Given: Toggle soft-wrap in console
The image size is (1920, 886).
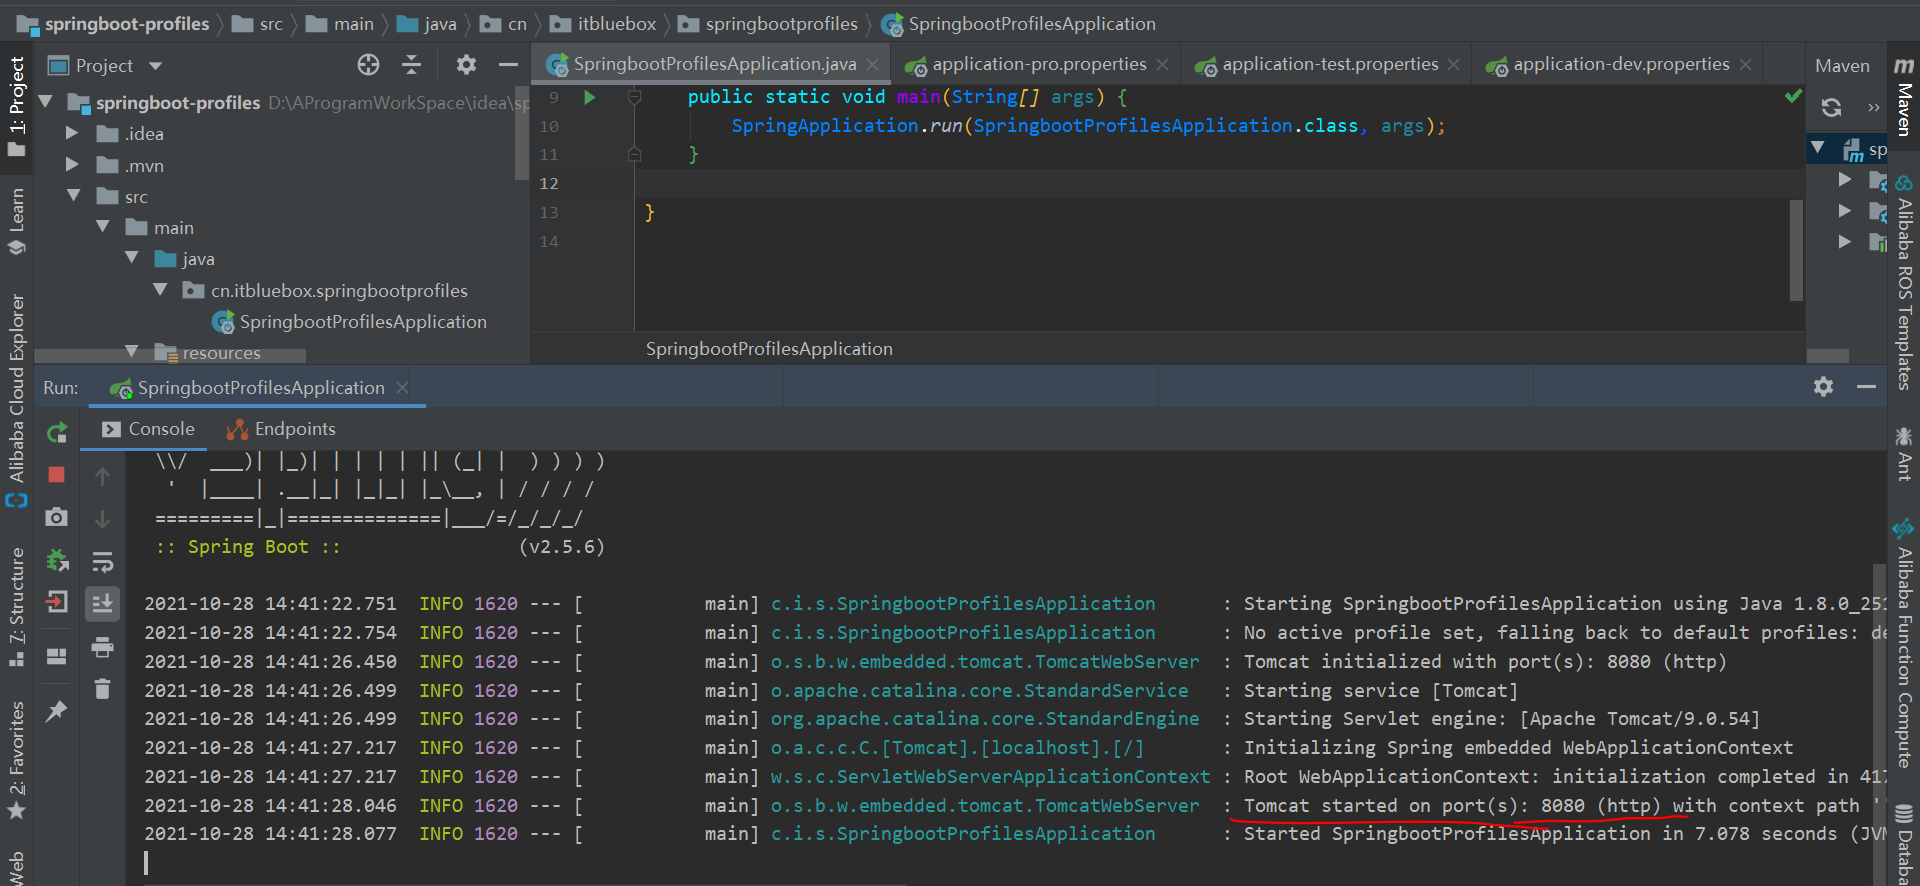Looking at the screenshot, I should tap(102, 562).
